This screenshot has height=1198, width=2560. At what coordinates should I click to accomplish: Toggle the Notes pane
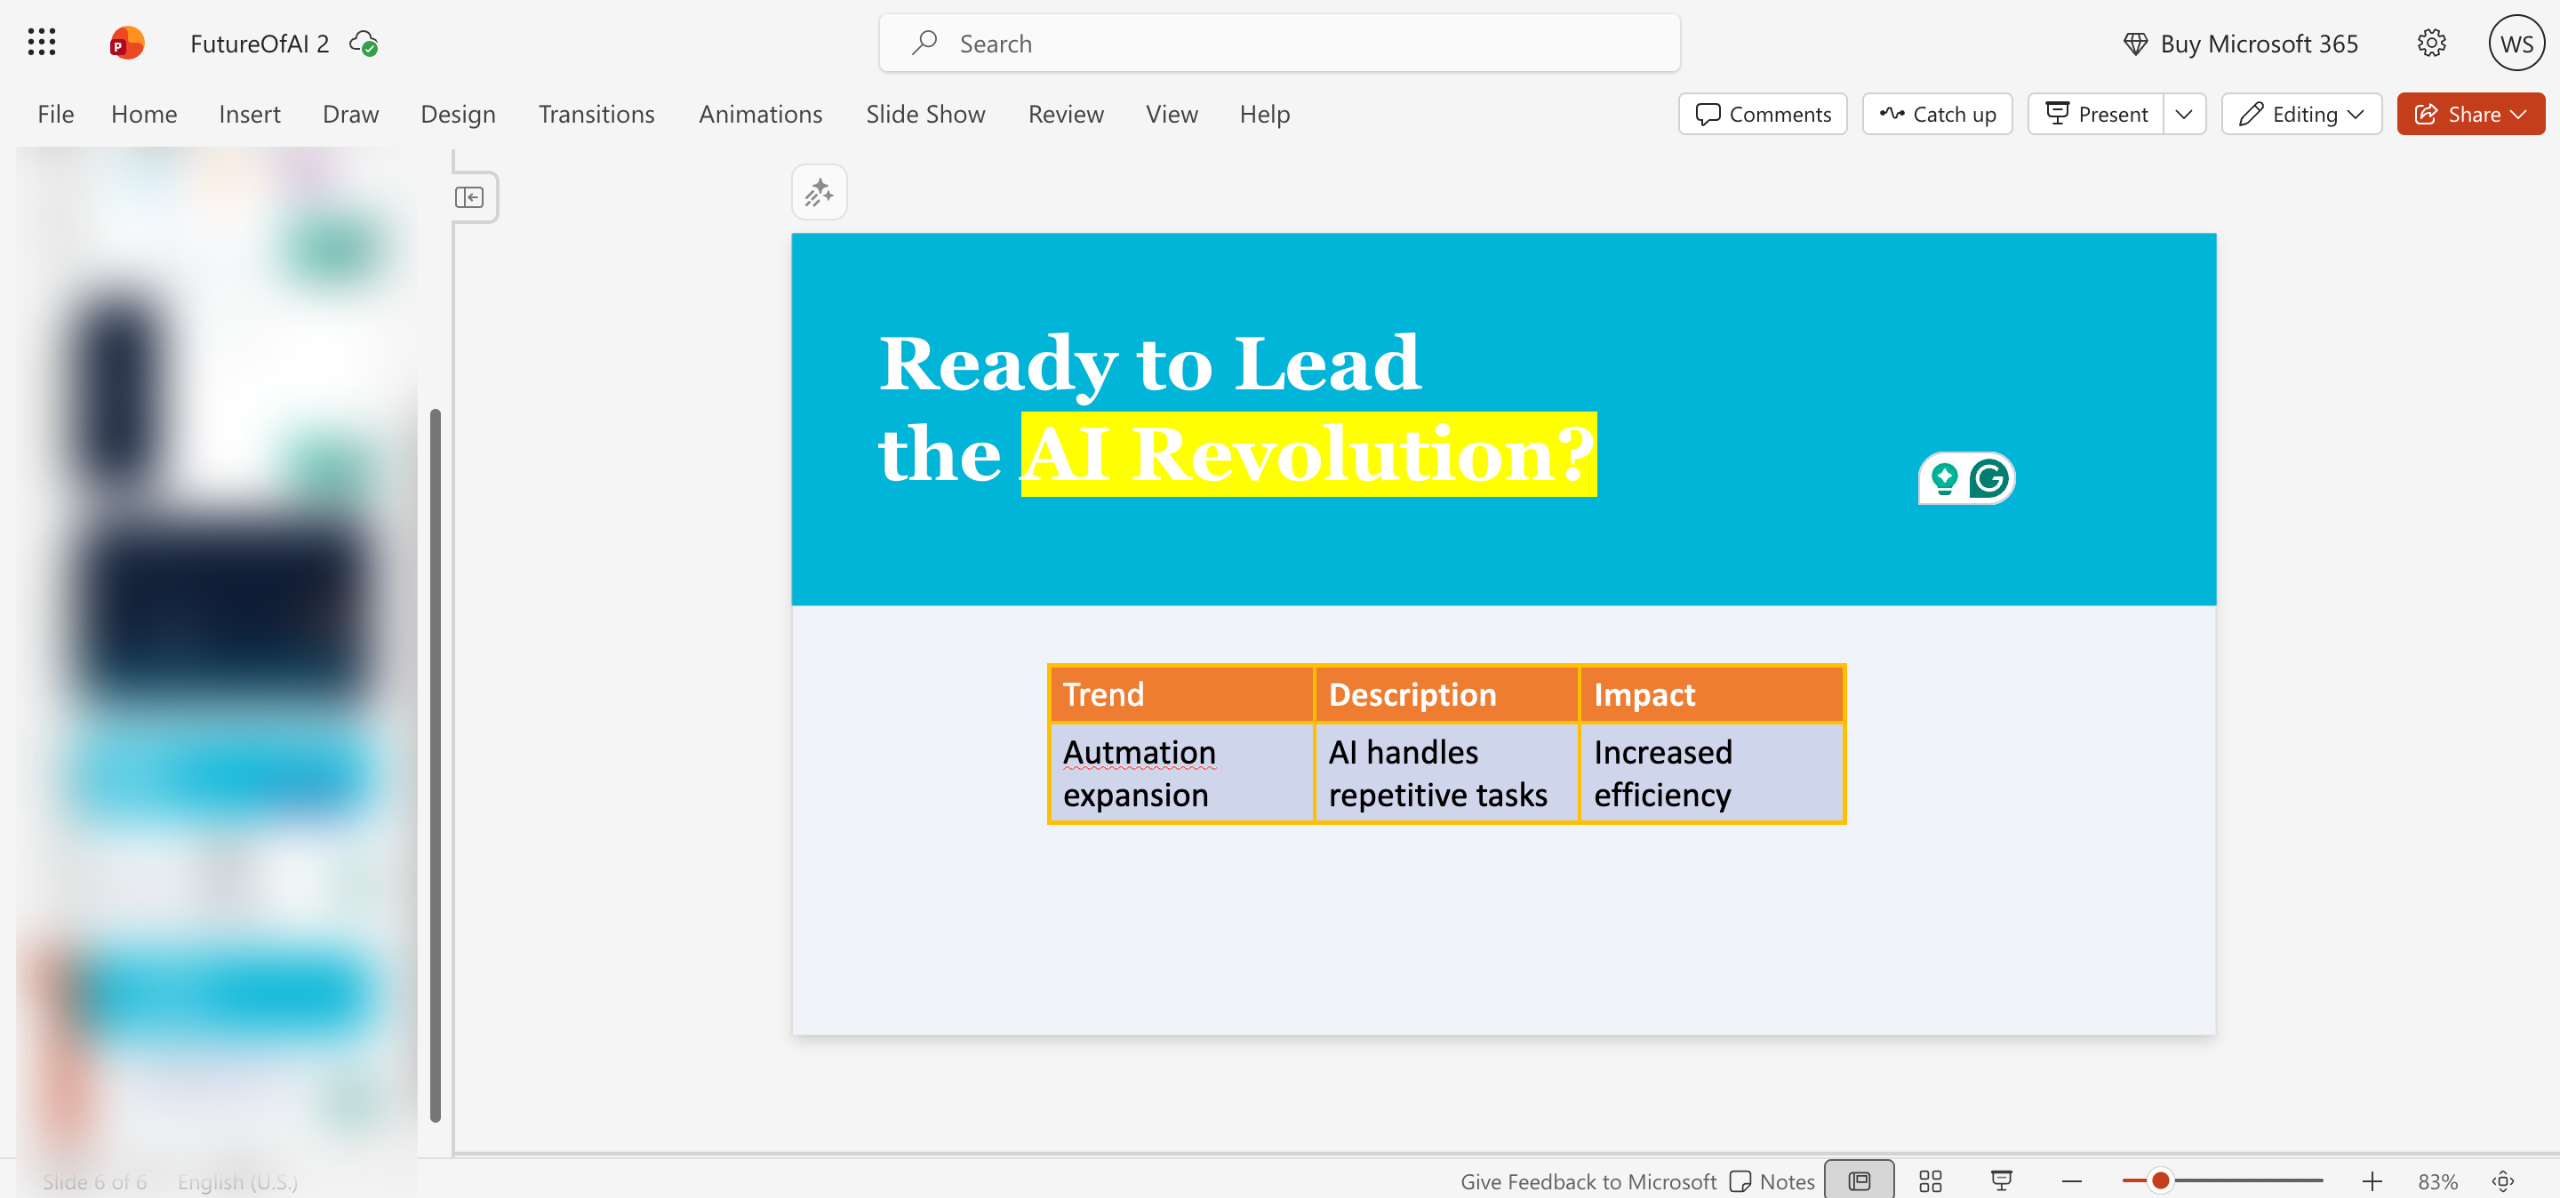click(1772, 1181)
